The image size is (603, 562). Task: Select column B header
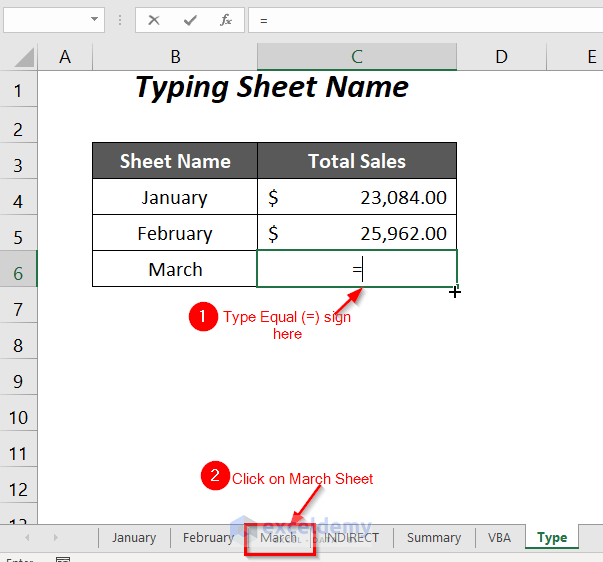(175, 57)
